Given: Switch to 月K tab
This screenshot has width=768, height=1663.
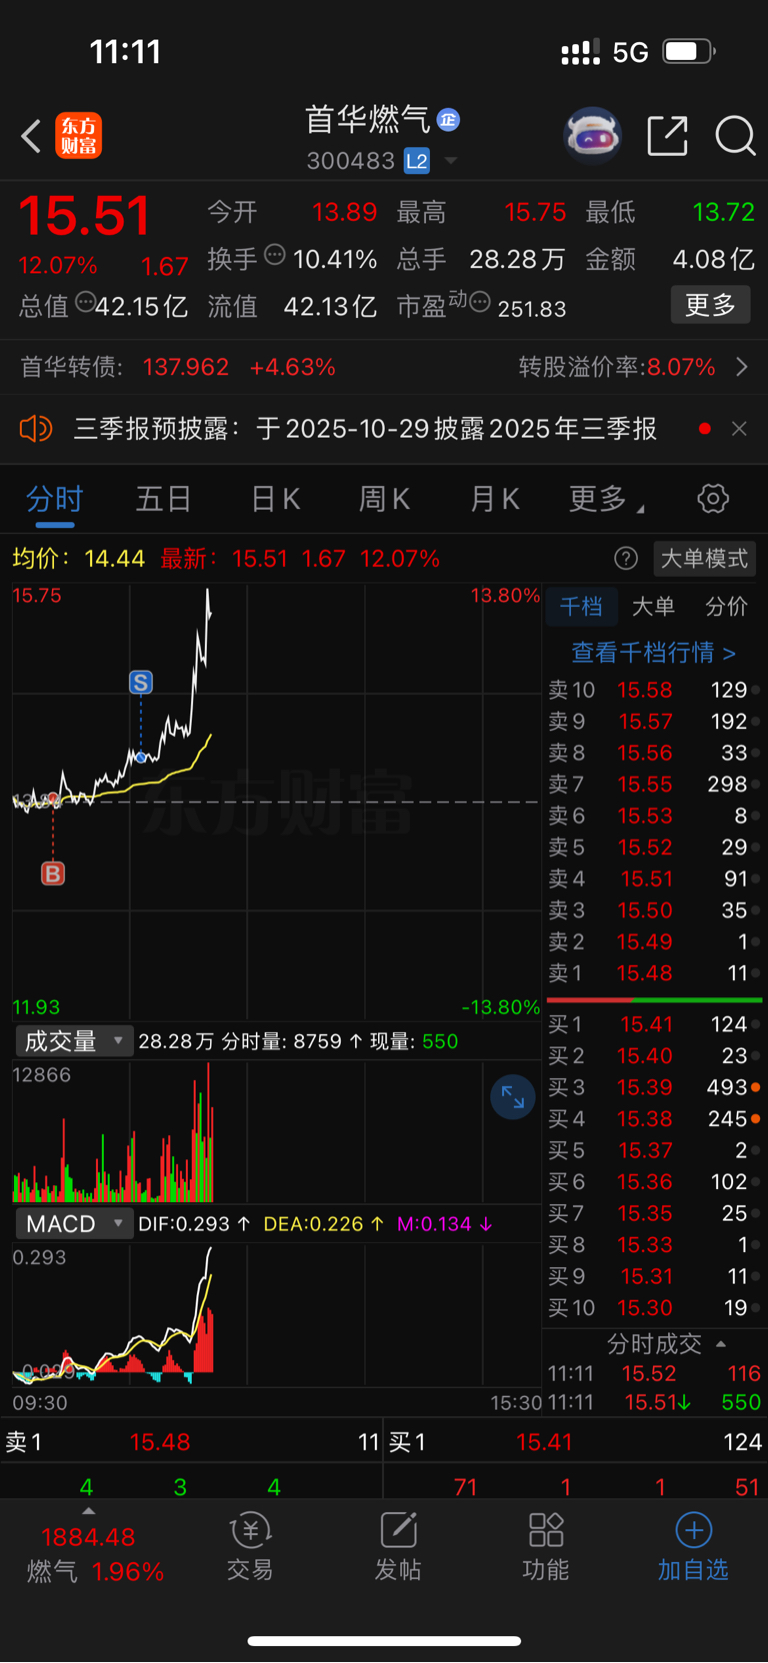Looking at the screenshot, I should 495,498.
